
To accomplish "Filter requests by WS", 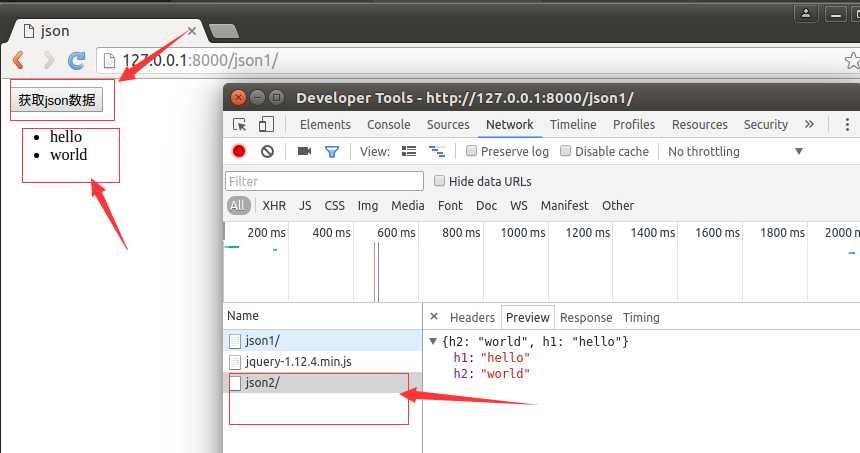I will pos(519,206).
